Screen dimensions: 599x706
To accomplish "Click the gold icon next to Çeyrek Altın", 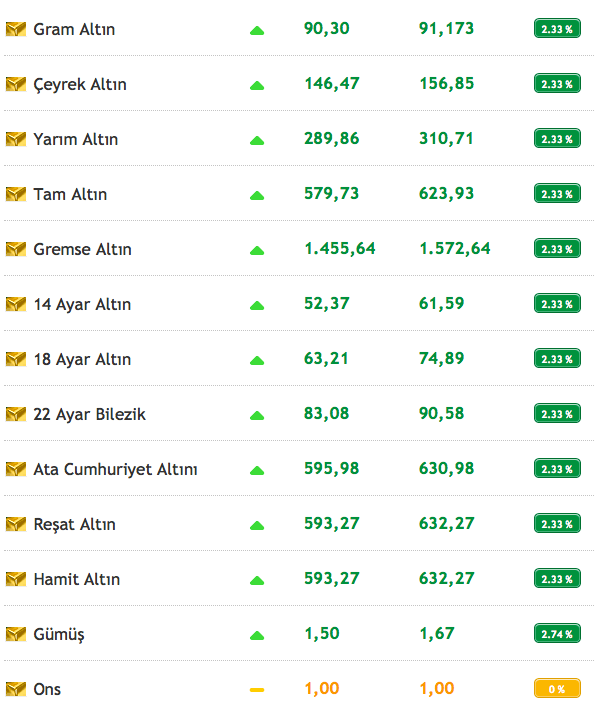I will (16, 84).
